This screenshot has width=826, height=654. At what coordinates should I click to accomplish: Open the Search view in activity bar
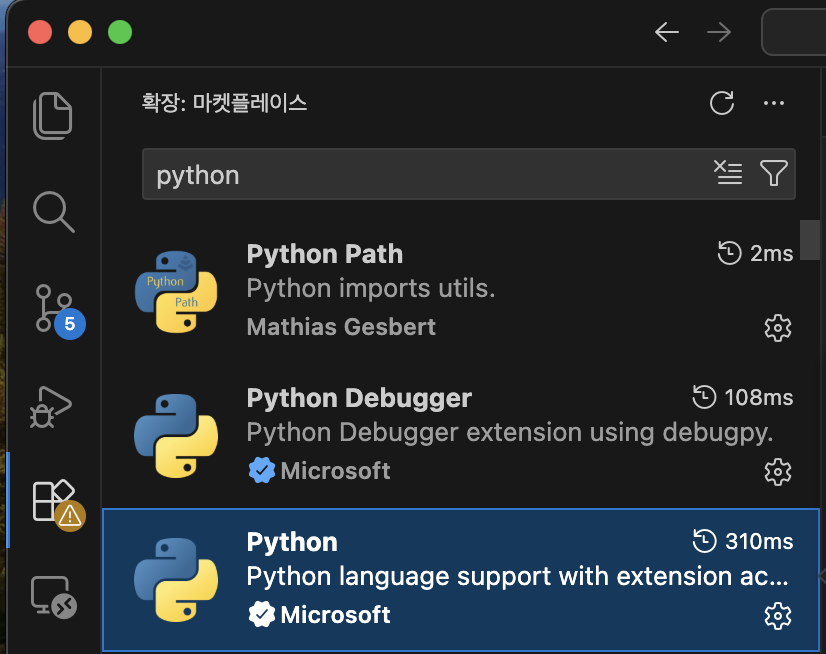click(54, 211)
